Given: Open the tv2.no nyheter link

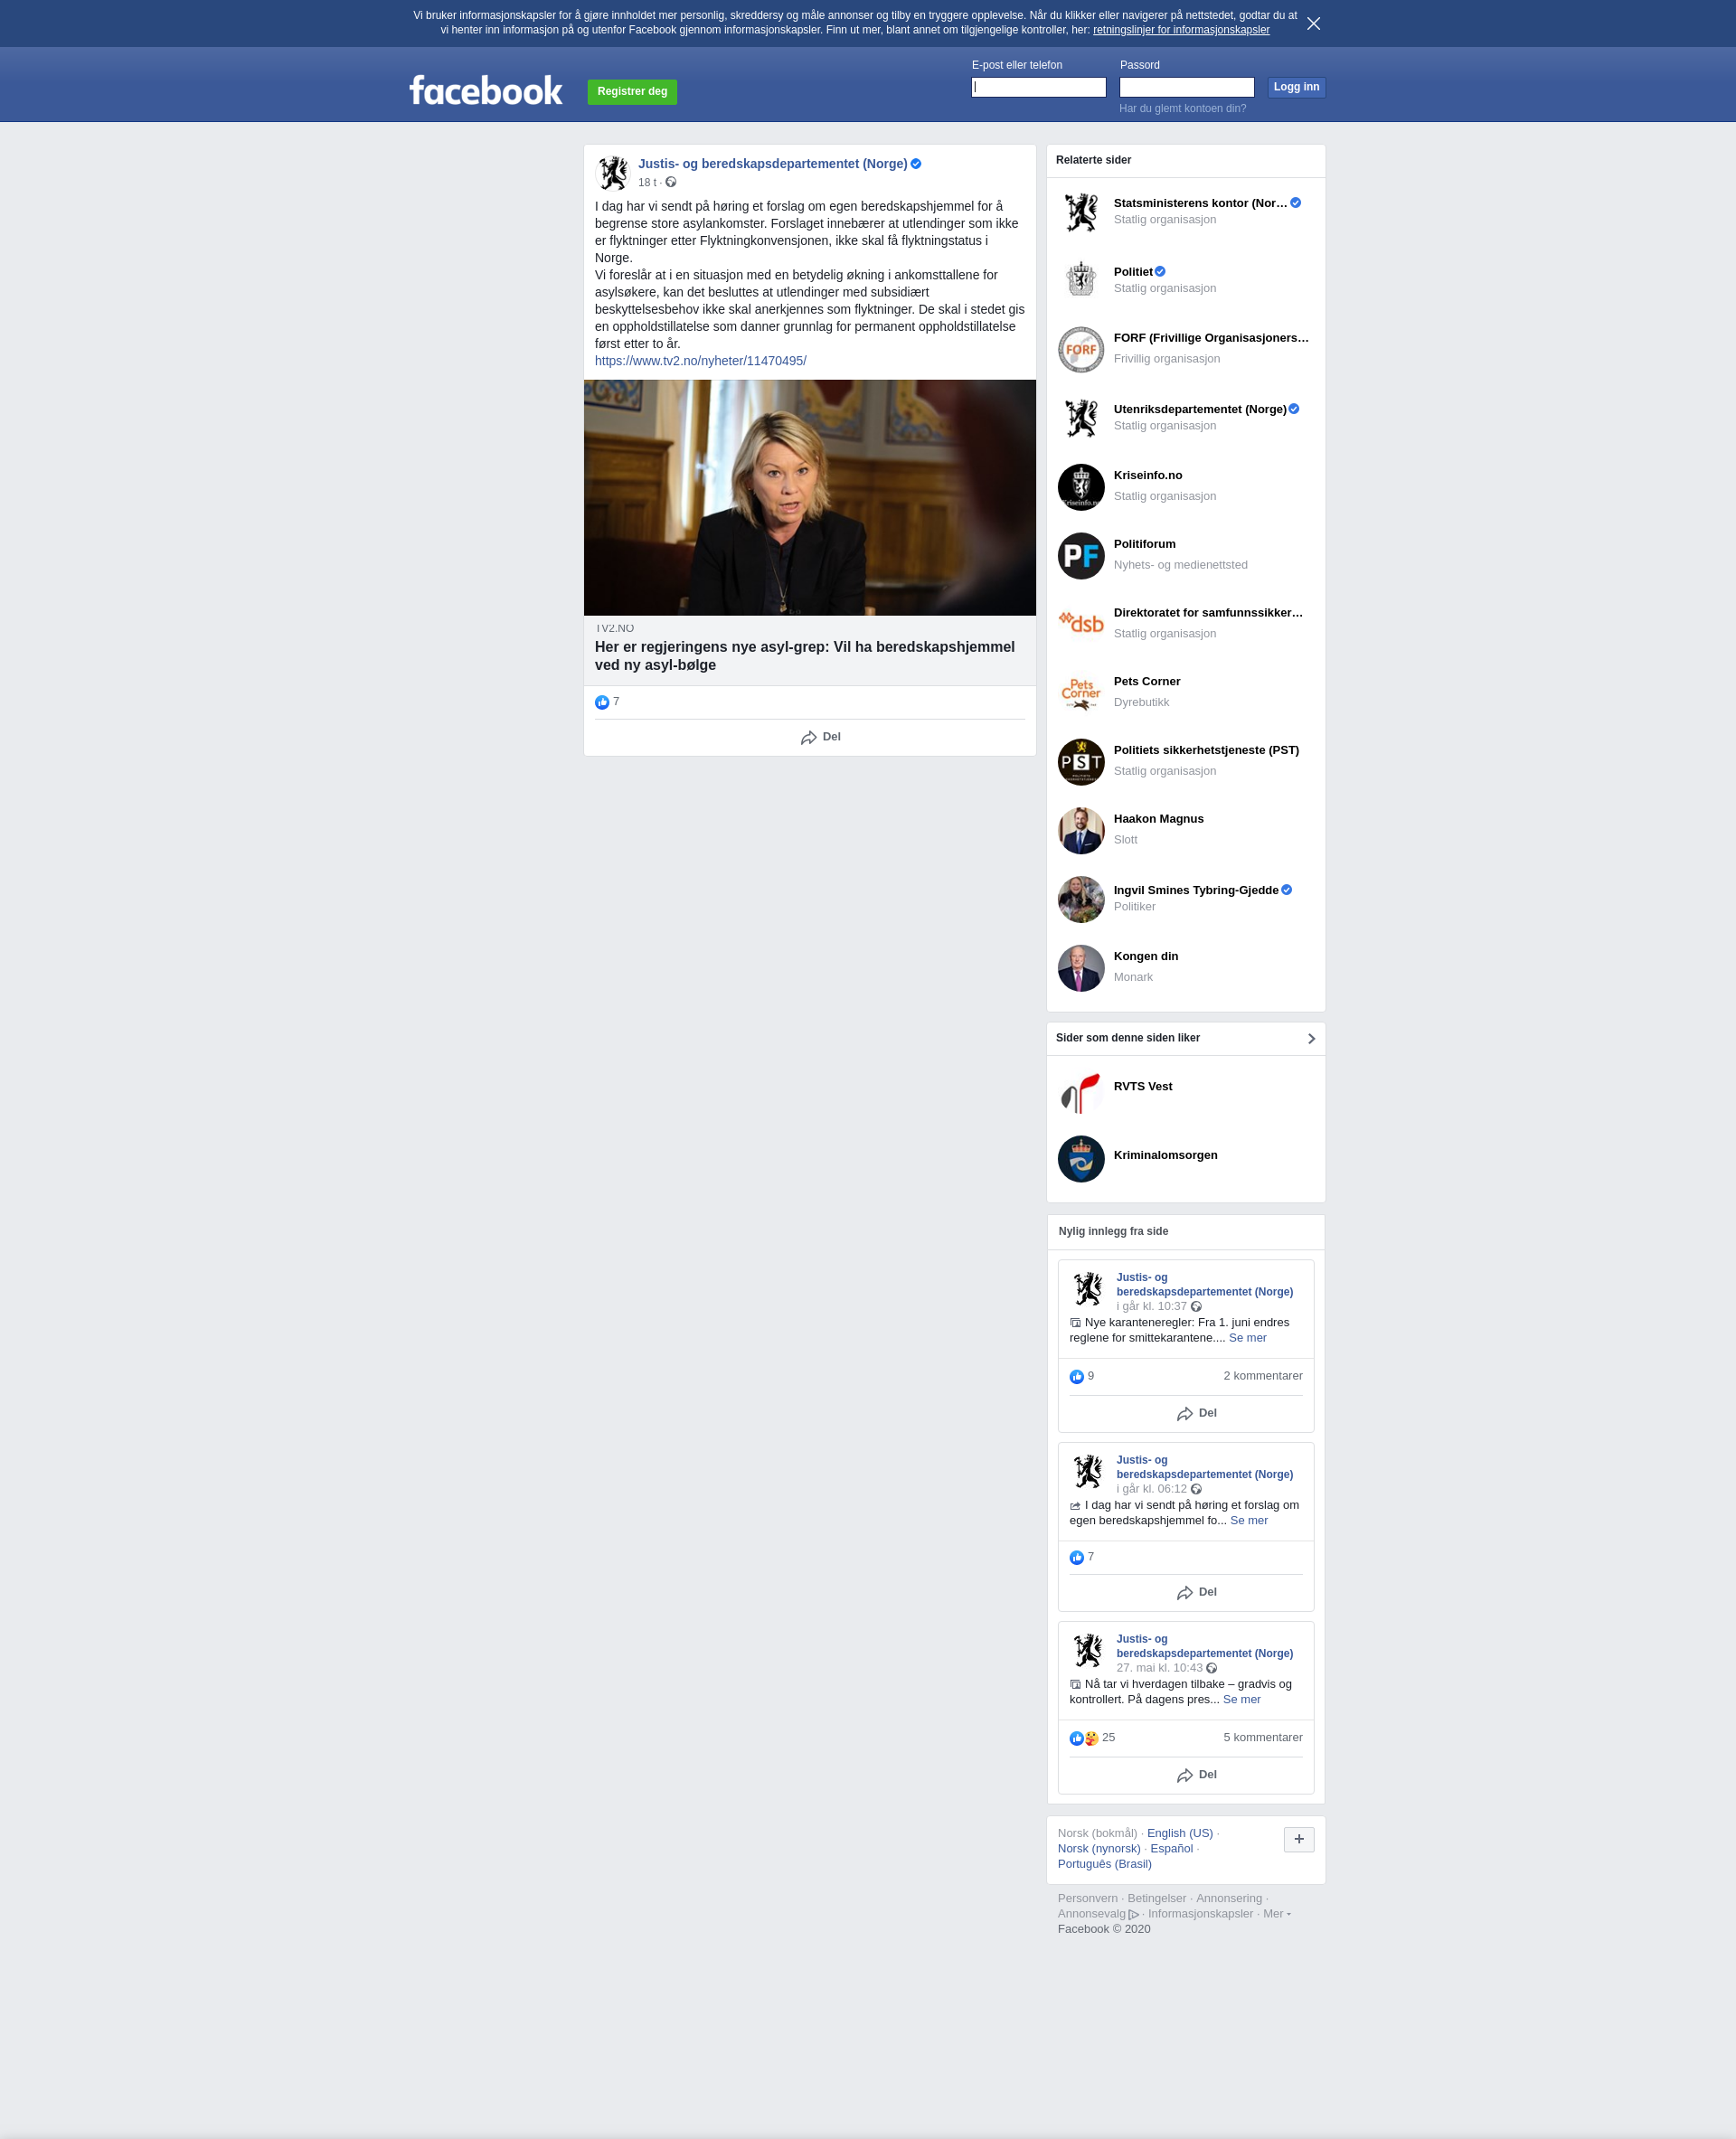Looking at the screenshot, I should pyautogui.click(x=700, y=361).
